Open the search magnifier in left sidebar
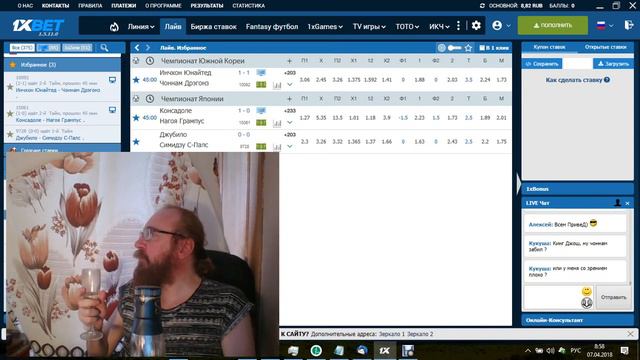The width and height of the screenshot is (640, 360). point(104,48)
